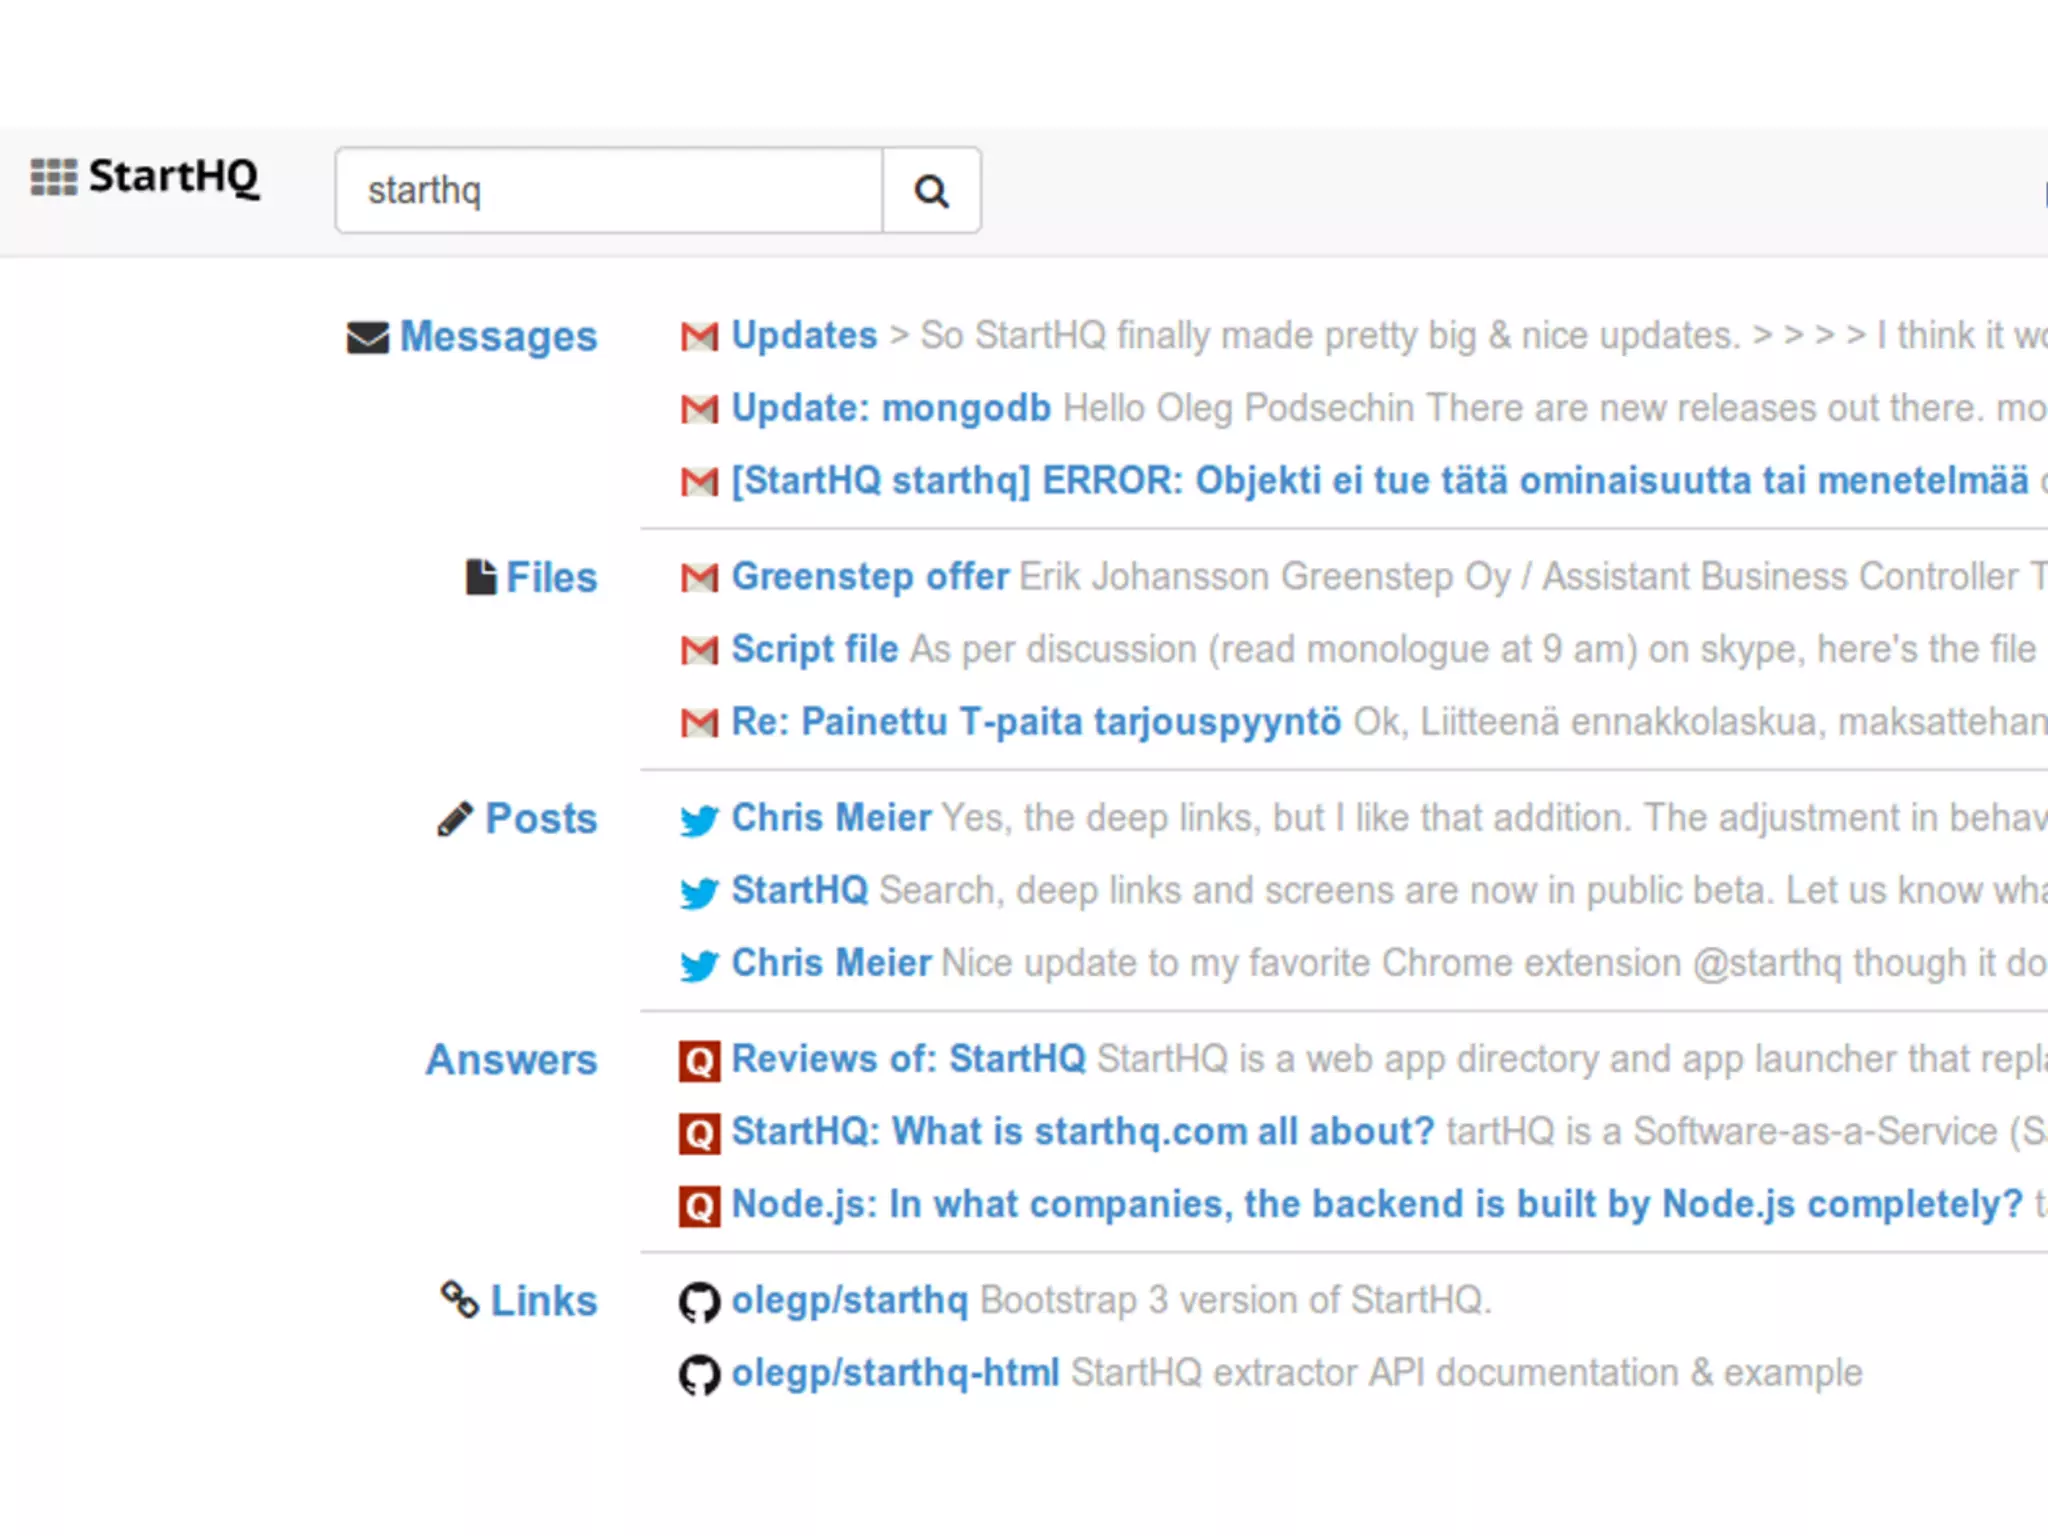Click Twitter bird icon beside StartHQ post

click(699, 891)
